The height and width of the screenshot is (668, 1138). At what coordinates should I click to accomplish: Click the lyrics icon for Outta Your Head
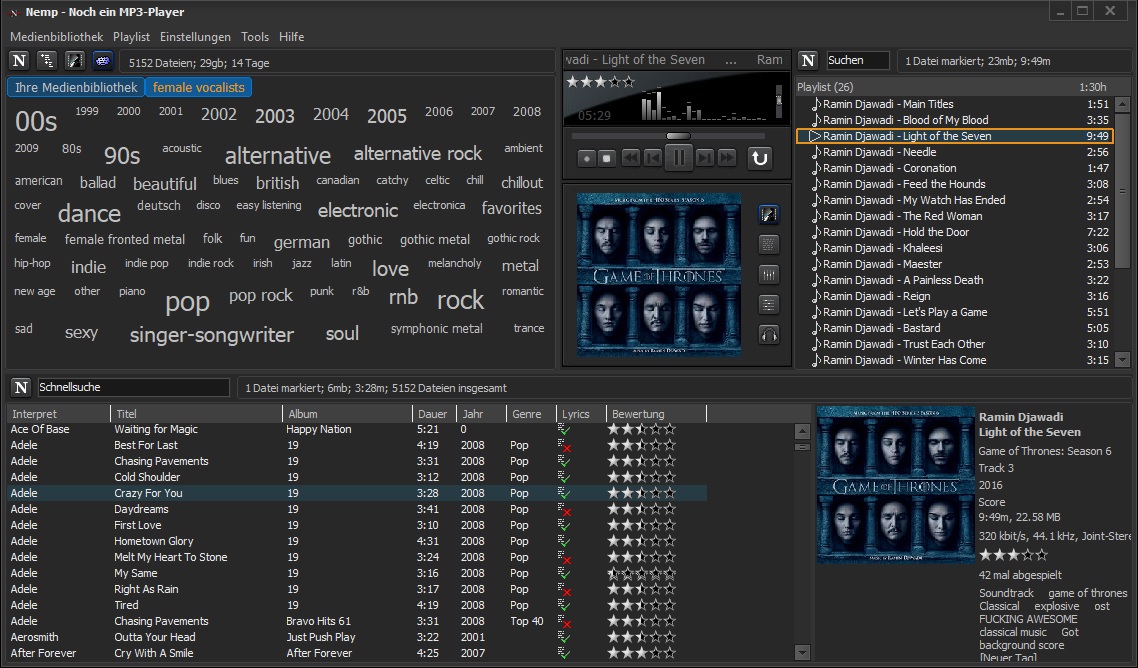tap(564, 637)
